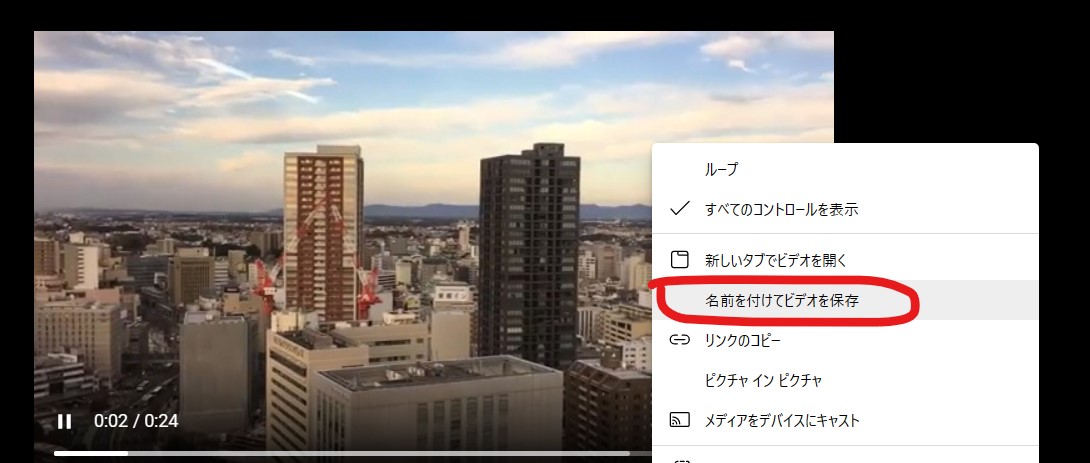This screenshot has width=1090, height=463.
Task: Click the cast icon beside メディアをデバイスにキャスト
Action: (679, 420)
